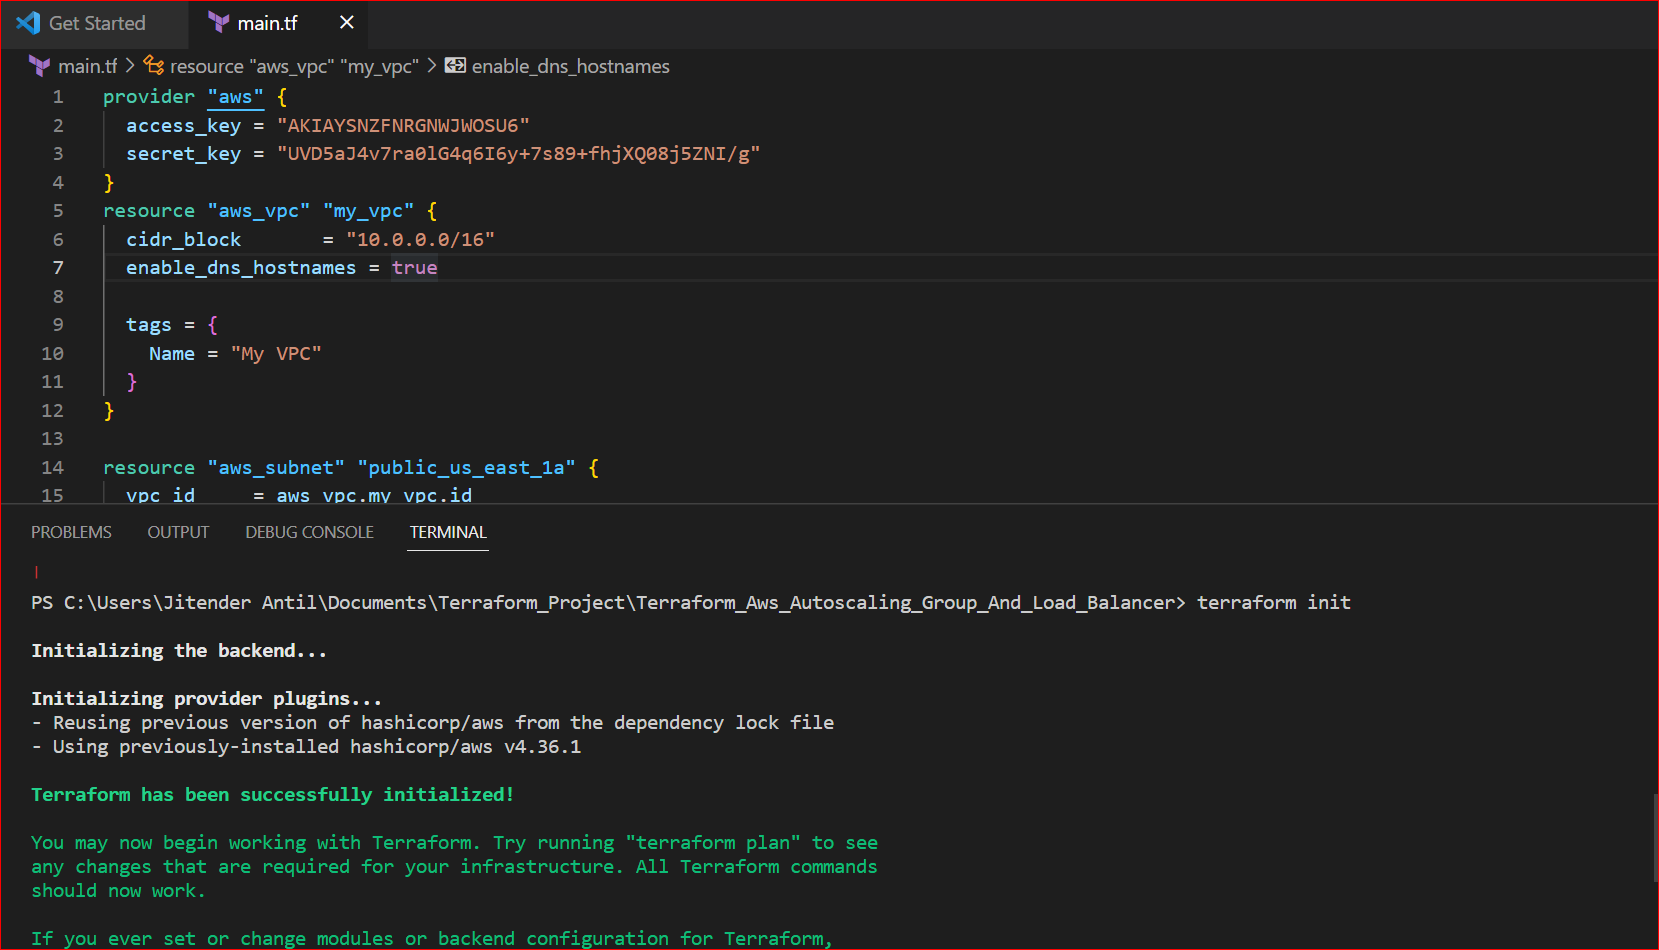Image resolution: width=1659 pixels, height=950 pixels.
Task: Click vpc_id attribute on line 15
Action: (160, 495)
